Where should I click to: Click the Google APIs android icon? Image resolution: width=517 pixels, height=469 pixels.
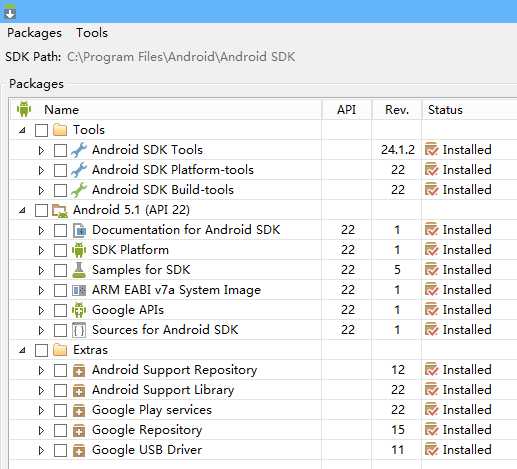click(79, 310)
